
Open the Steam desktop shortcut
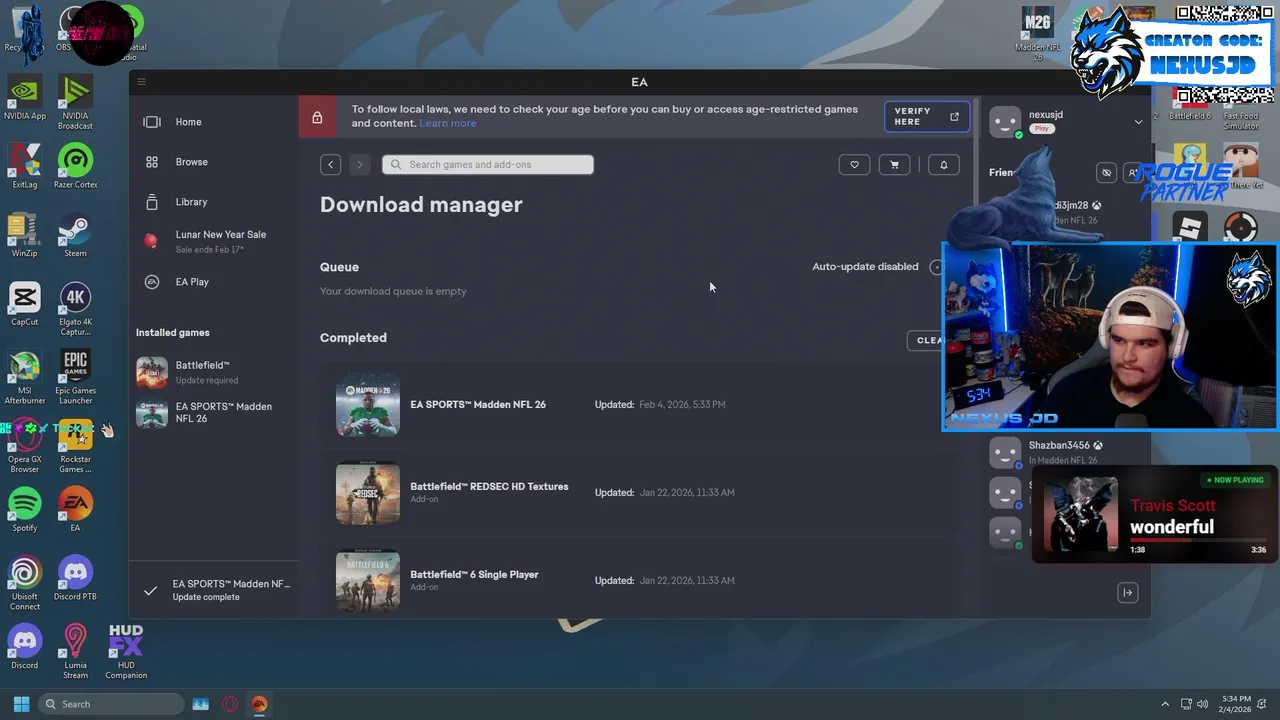coord(75,237)
